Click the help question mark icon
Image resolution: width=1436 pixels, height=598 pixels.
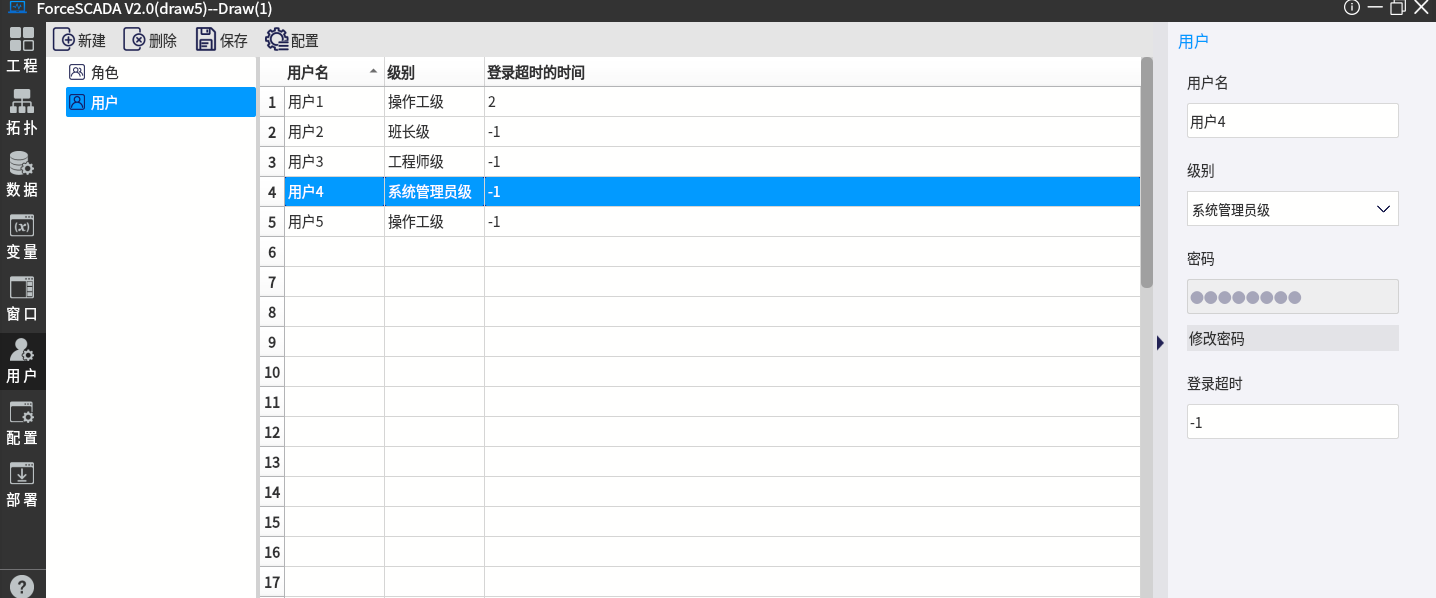tap(22, 586)
